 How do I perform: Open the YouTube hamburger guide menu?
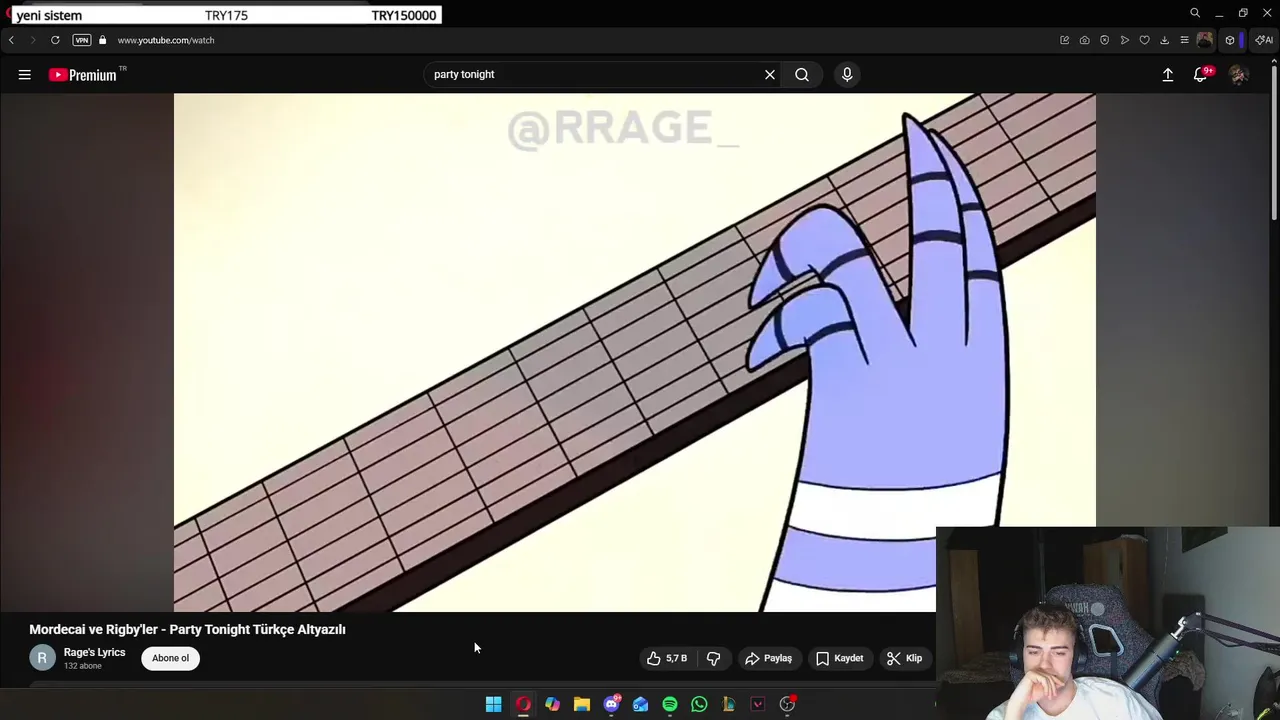pyautogui.click(x=25, y=75)
